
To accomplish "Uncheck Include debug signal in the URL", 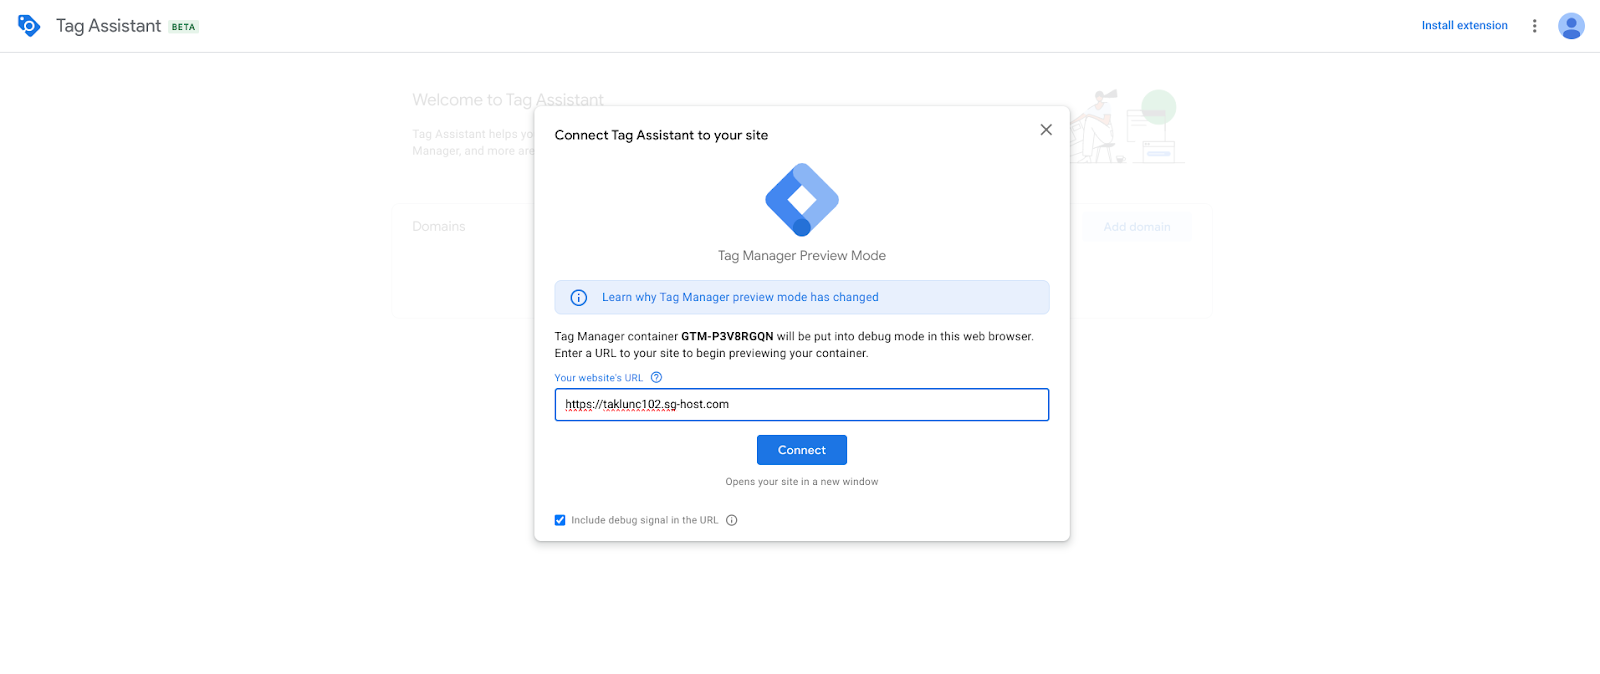I will [560, 521].
